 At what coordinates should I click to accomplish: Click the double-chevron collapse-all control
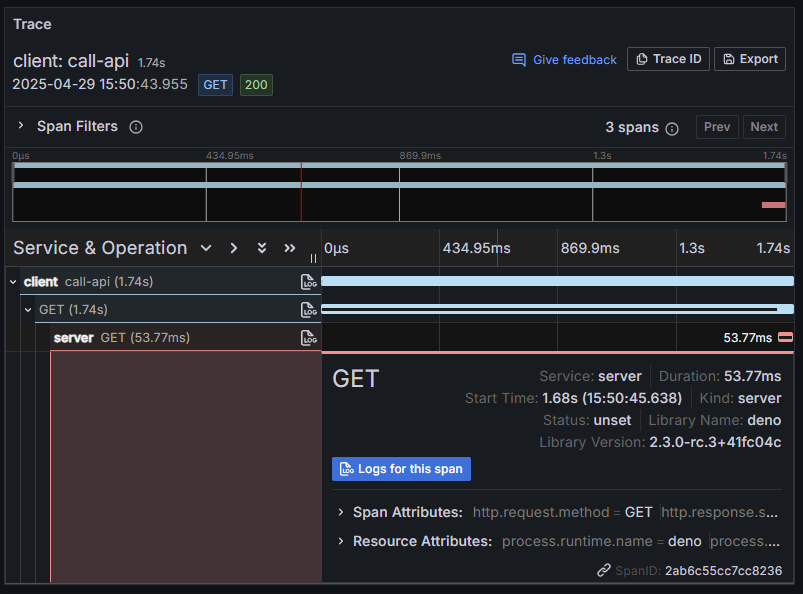[262, 248]
